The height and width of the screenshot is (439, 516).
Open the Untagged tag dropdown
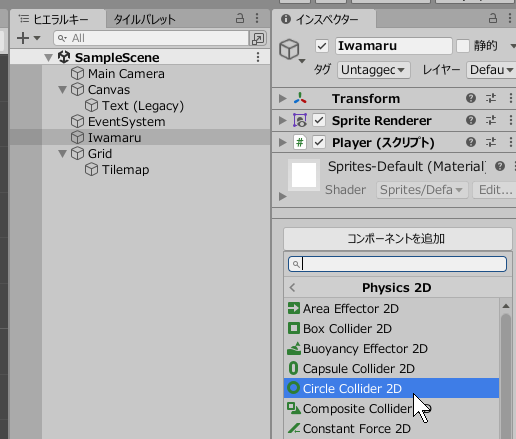[x=374, y=70]
